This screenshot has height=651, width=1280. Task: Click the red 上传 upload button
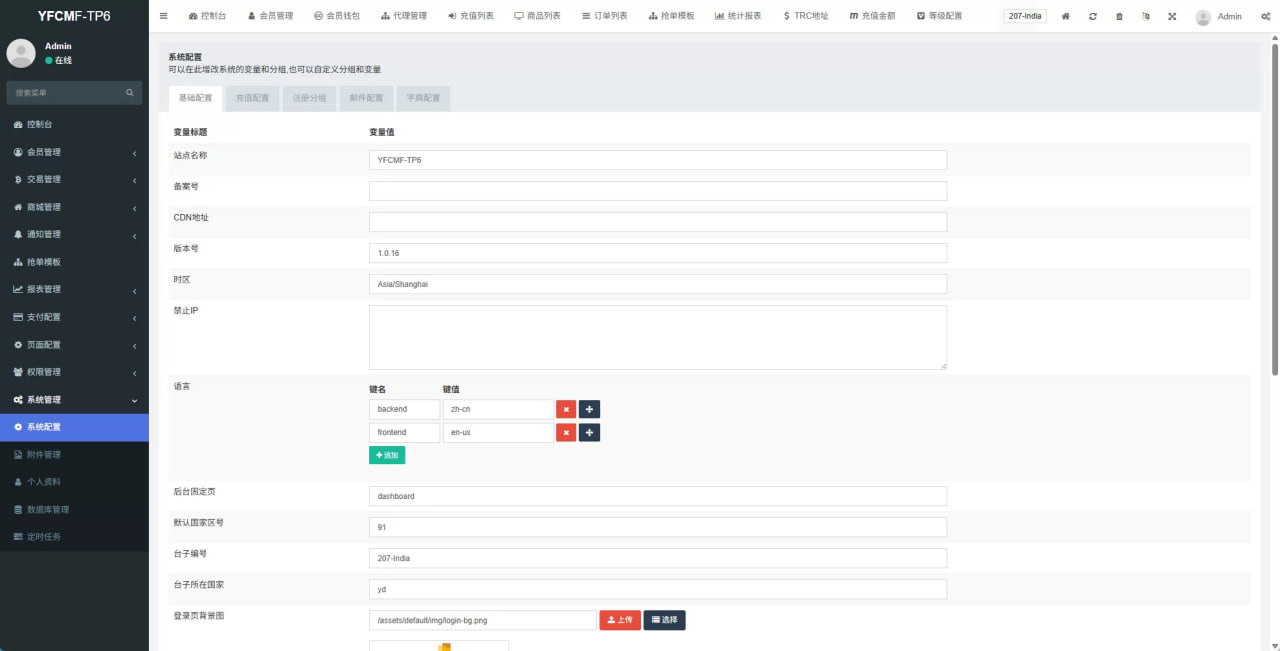click(x=619, y=620)
